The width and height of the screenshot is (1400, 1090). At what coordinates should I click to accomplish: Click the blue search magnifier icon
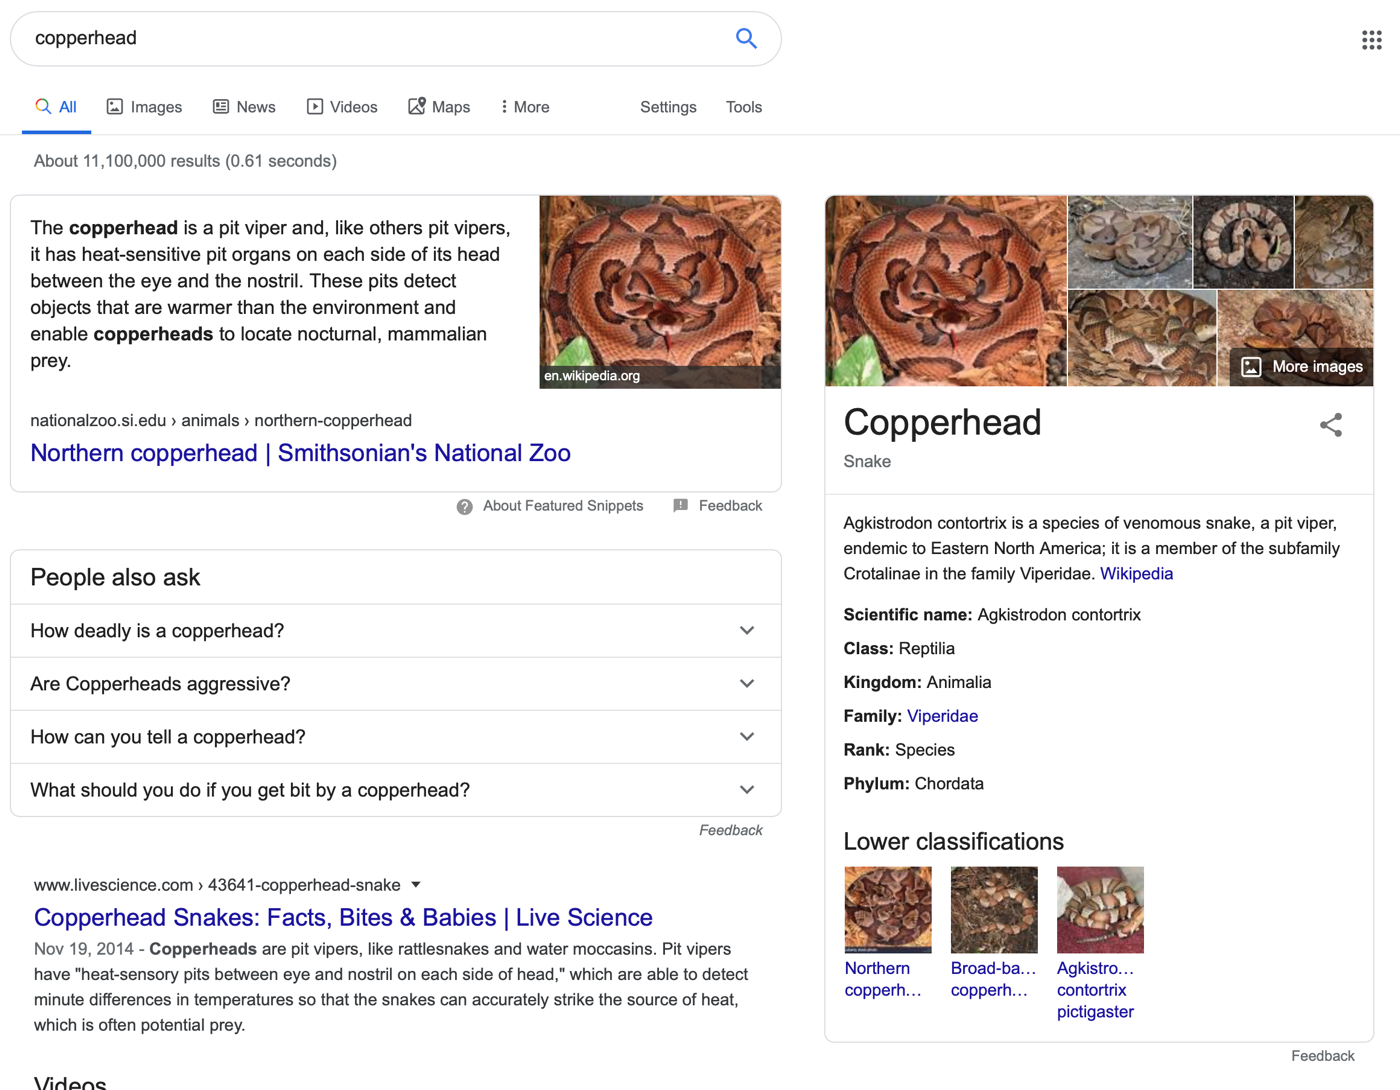tap(746, 38)
